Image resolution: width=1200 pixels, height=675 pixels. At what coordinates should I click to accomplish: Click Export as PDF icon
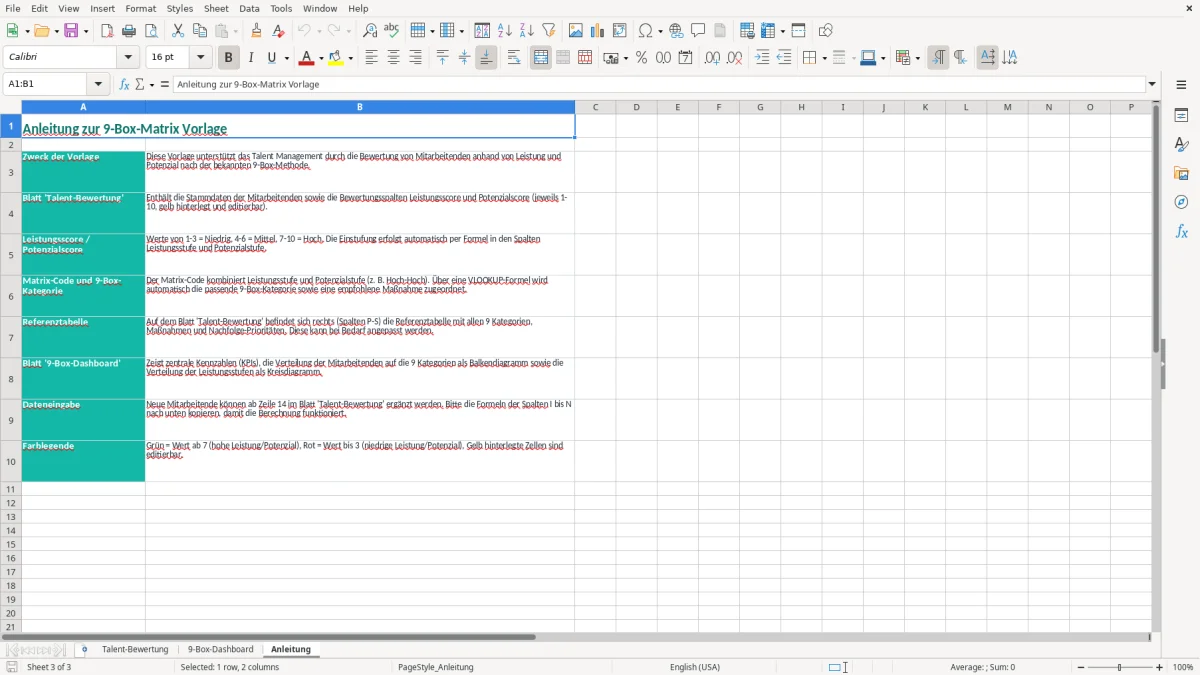pyautogui.click(x=107, y=31)
